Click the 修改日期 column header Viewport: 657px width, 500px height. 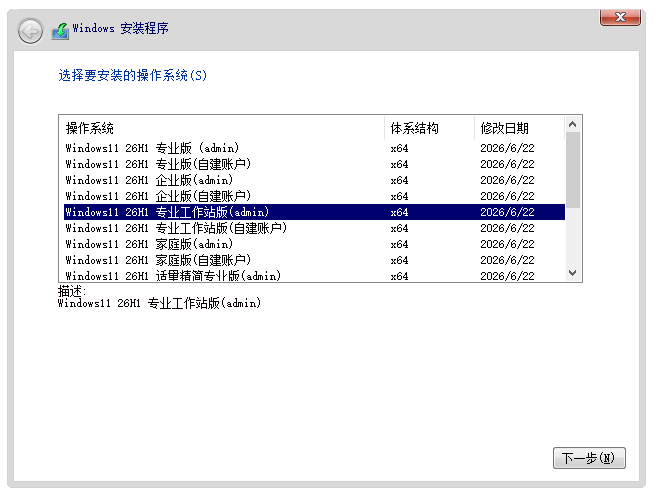pyautogui.click(x=520, y=128)
